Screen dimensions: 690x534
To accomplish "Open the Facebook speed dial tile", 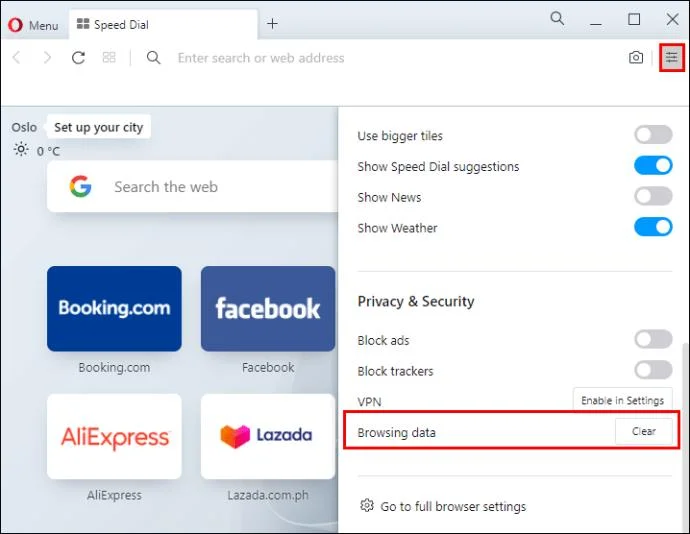I will (268, 309).
